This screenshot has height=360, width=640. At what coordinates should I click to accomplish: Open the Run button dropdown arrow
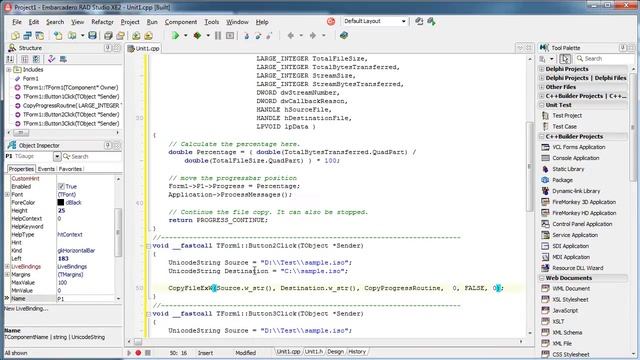[x=185, y=36]
